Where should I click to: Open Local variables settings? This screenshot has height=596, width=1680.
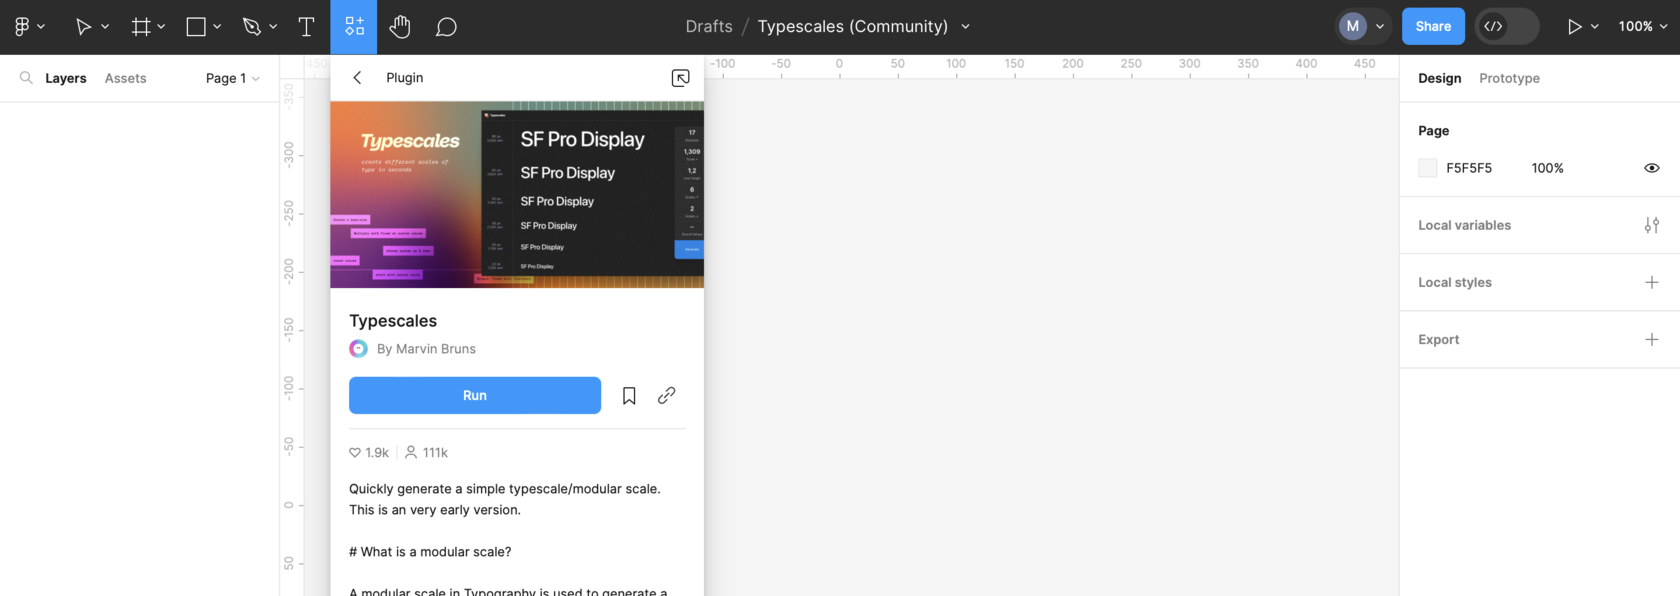point(1652,225)
